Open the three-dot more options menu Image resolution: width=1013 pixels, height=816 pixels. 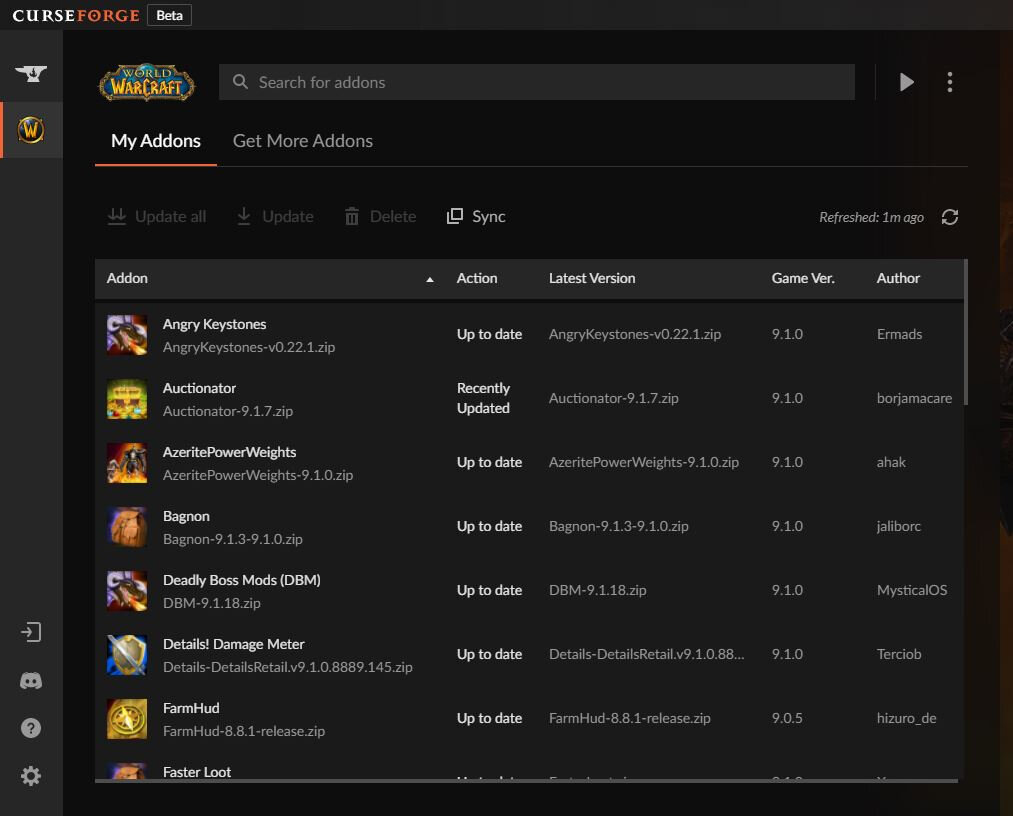[950, 82]
